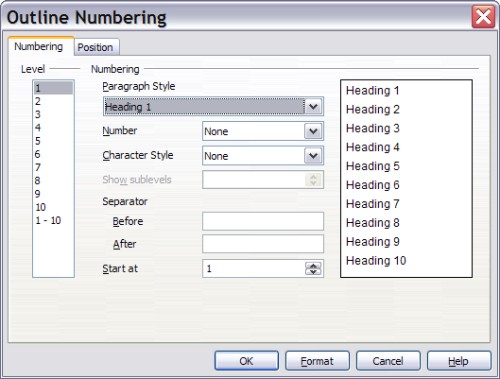Image resolution: width=500 pixels, height=379 pixels.
Task: Select level 2 in Level list
Action: tap(53, 101)
